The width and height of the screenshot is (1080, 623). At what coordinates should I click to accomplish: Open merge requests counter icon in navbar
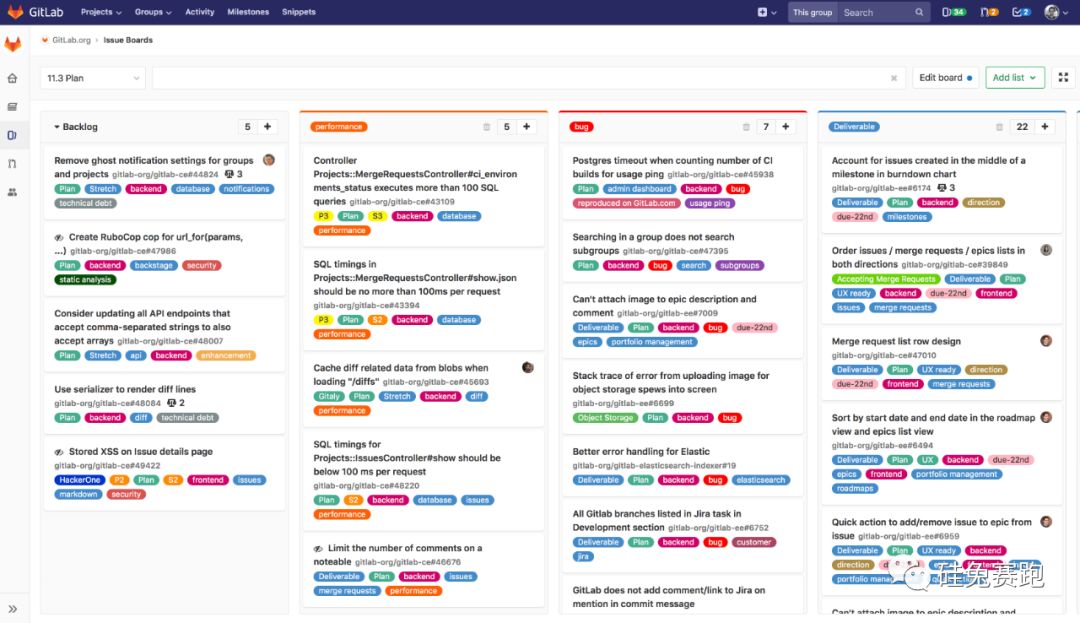click(989, 12)
